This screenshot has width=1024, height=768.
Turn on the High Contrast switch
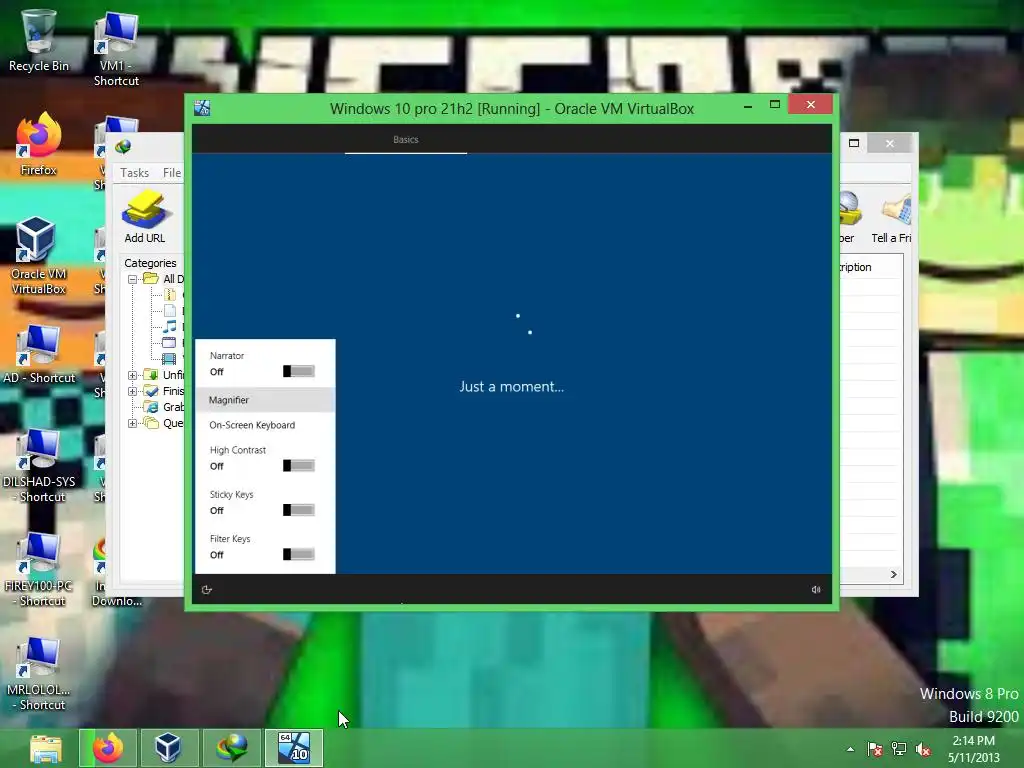298,466
